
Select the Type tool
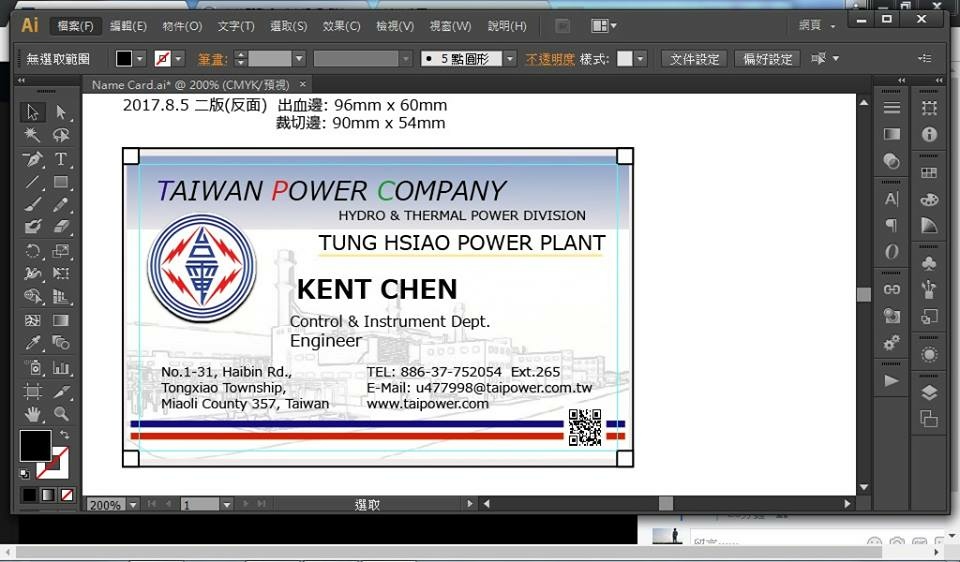[x=60, y=159]
